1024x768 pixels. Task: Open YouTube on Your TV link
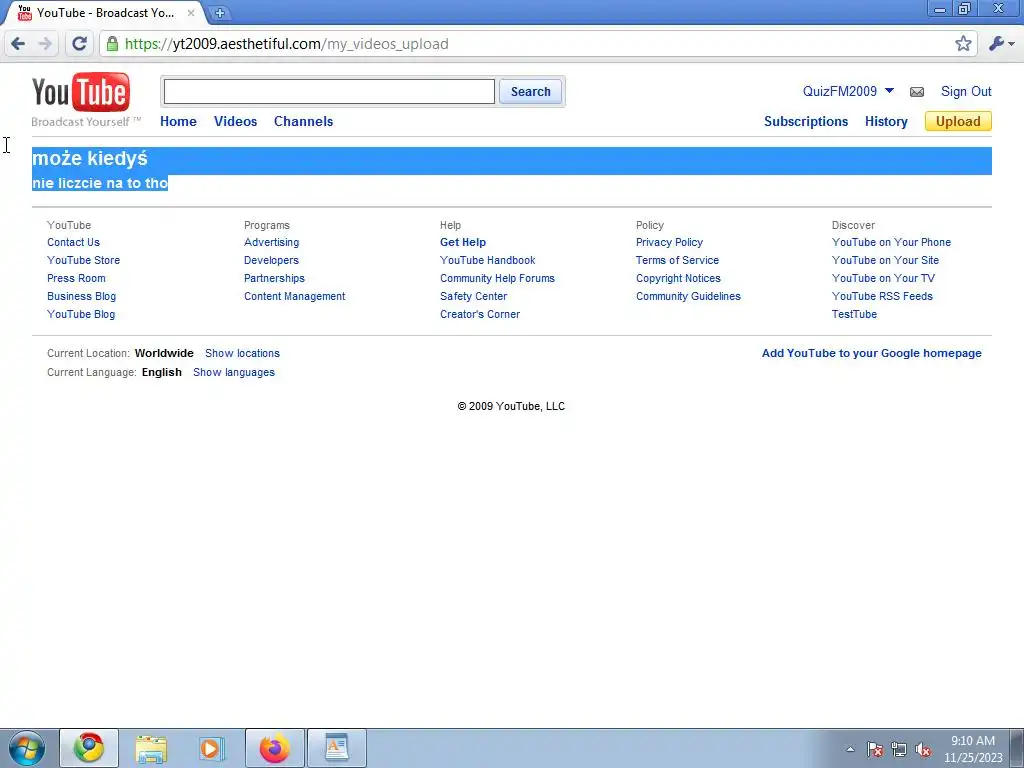pos(884,278)
